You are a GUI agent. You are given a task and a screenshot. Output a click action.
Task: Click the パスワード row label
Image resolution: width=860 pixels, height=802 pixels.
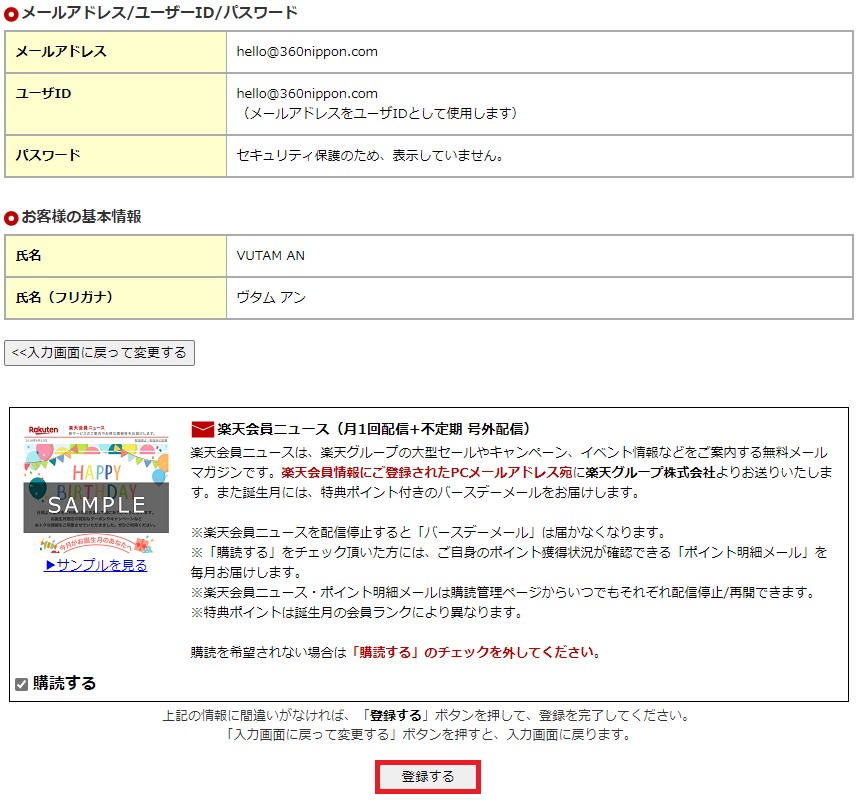point(48,155)
